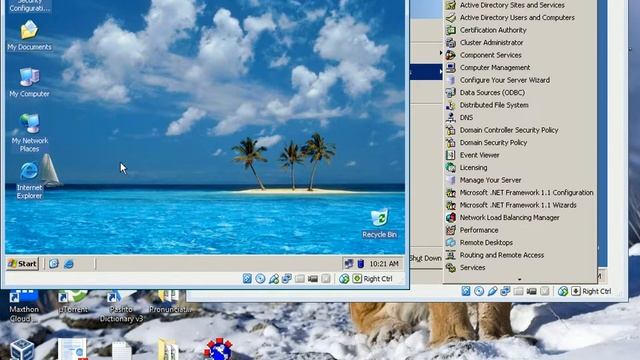The height and width of the screenshot is (360, 640).
Task: Expand menu with bottom scroll arrow
Action: [x=520, y=279]
